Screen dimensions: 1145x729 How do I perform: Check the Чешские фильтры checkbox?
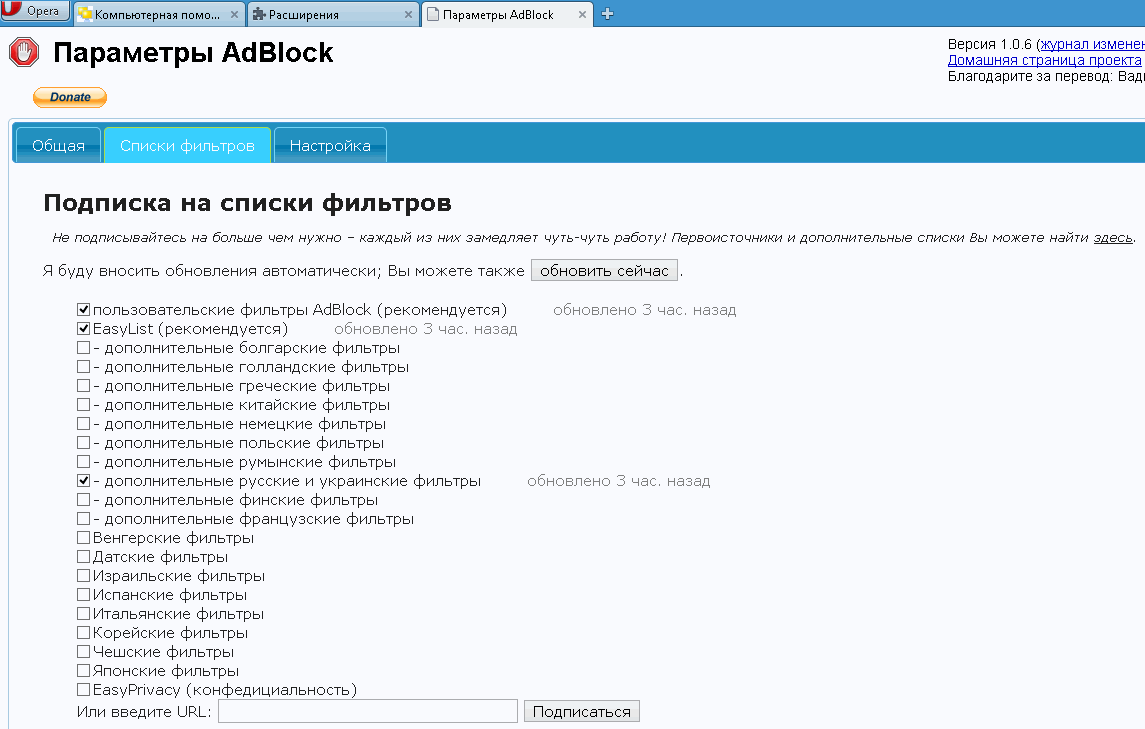(84, 652)
